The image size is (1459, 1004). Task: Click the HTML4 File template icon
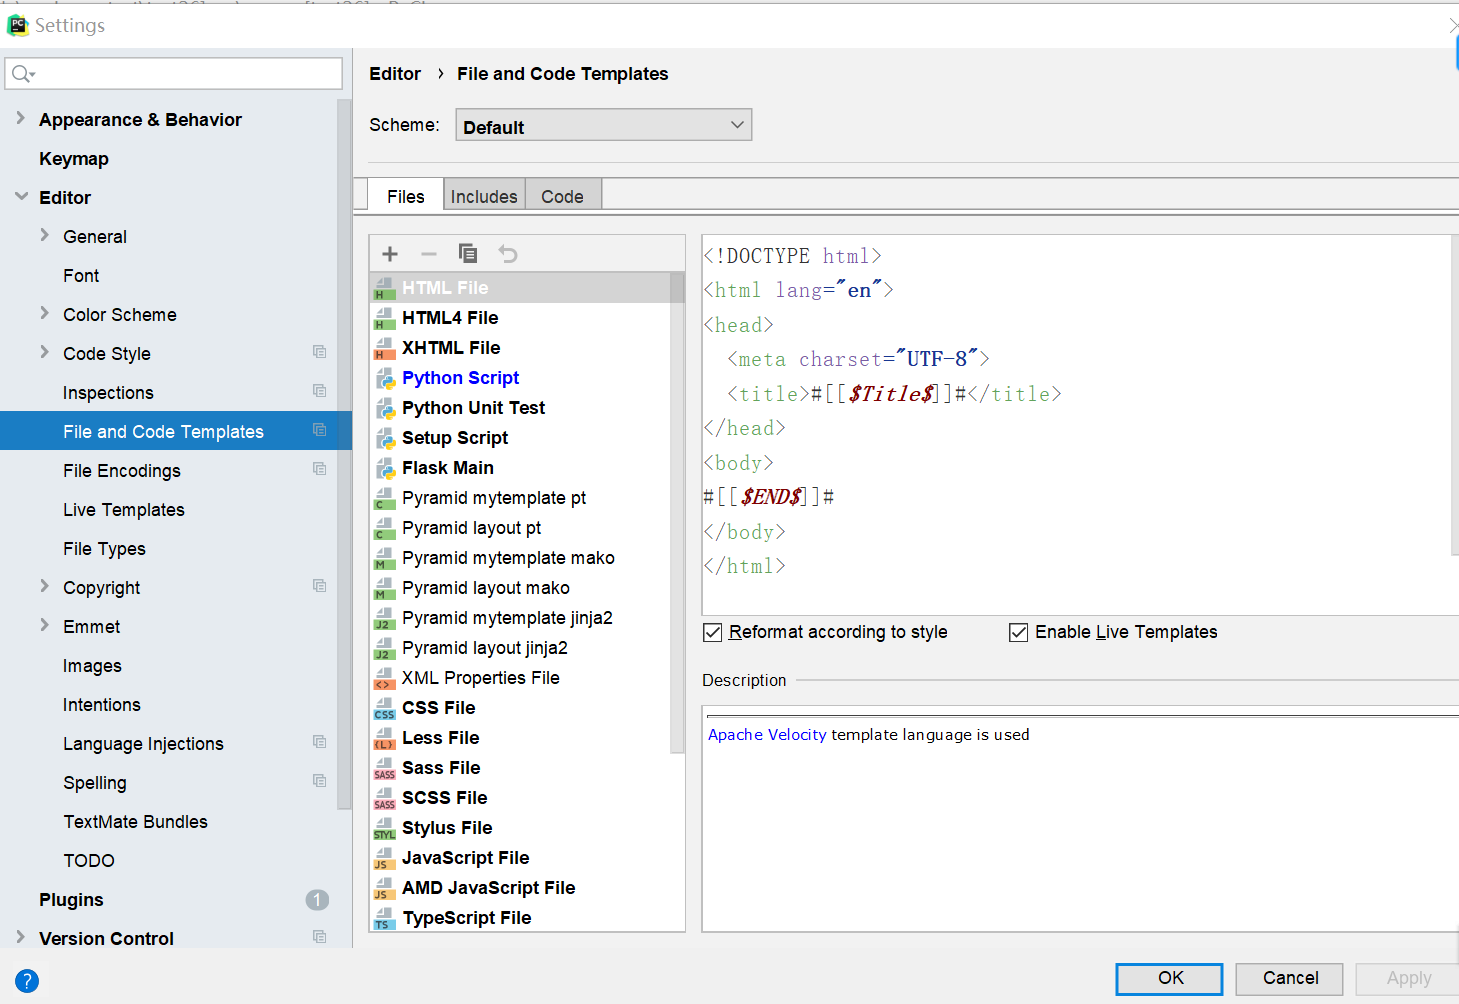(x=385, y=318)
